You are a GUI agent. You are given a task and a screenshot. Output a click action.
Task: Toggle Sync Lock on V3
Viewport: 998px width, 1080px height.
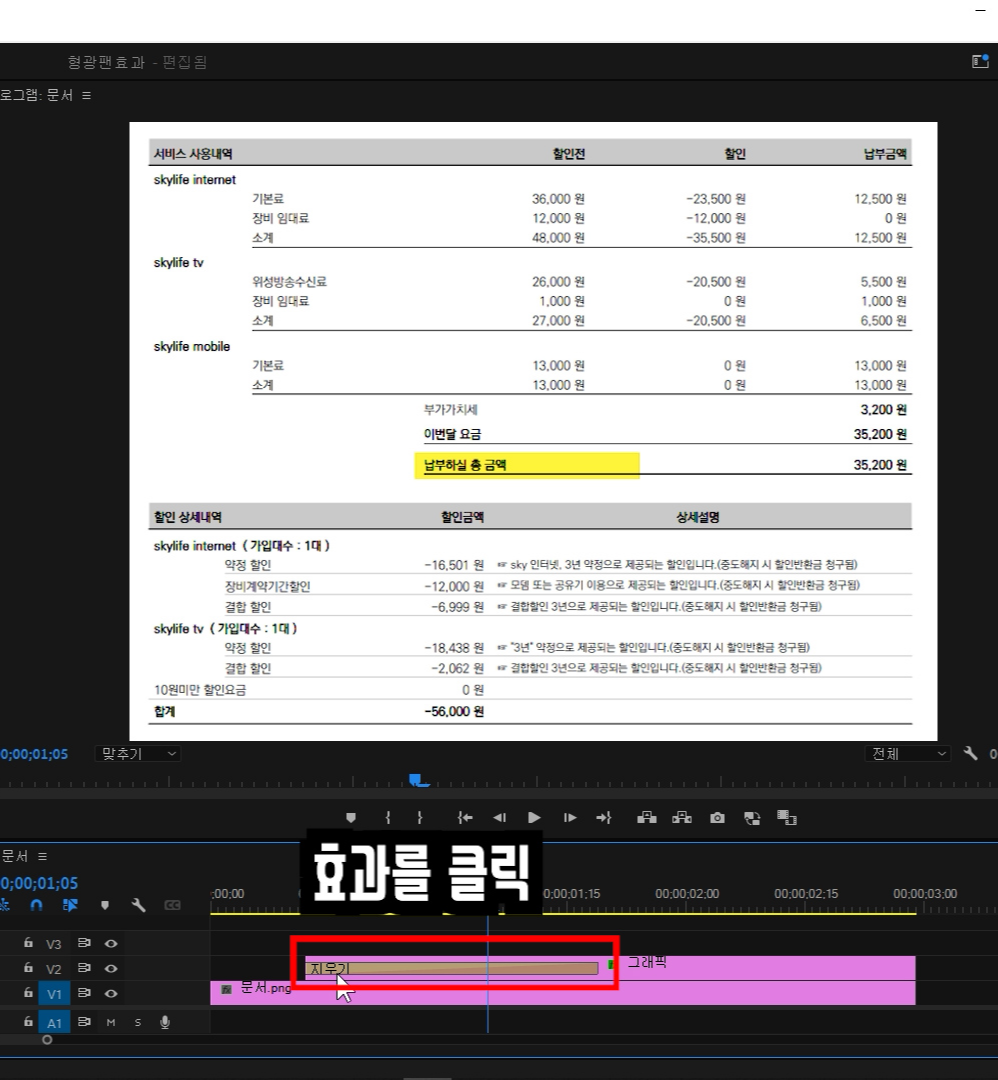click(x=84, y=943)
